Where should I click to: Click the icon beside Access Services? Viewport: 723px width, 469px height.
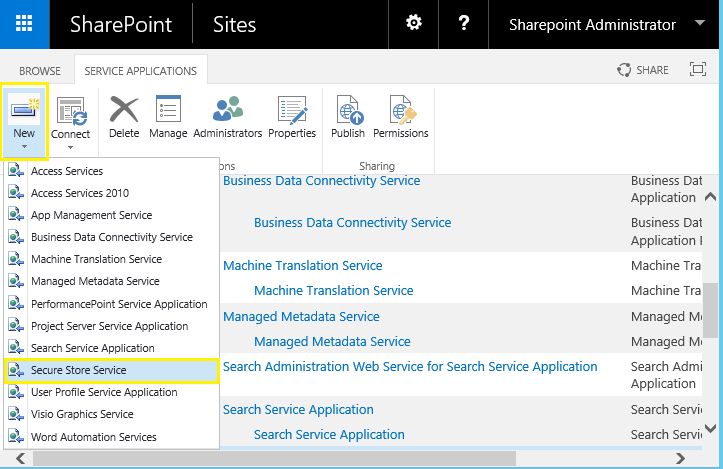tap(16, 171)
